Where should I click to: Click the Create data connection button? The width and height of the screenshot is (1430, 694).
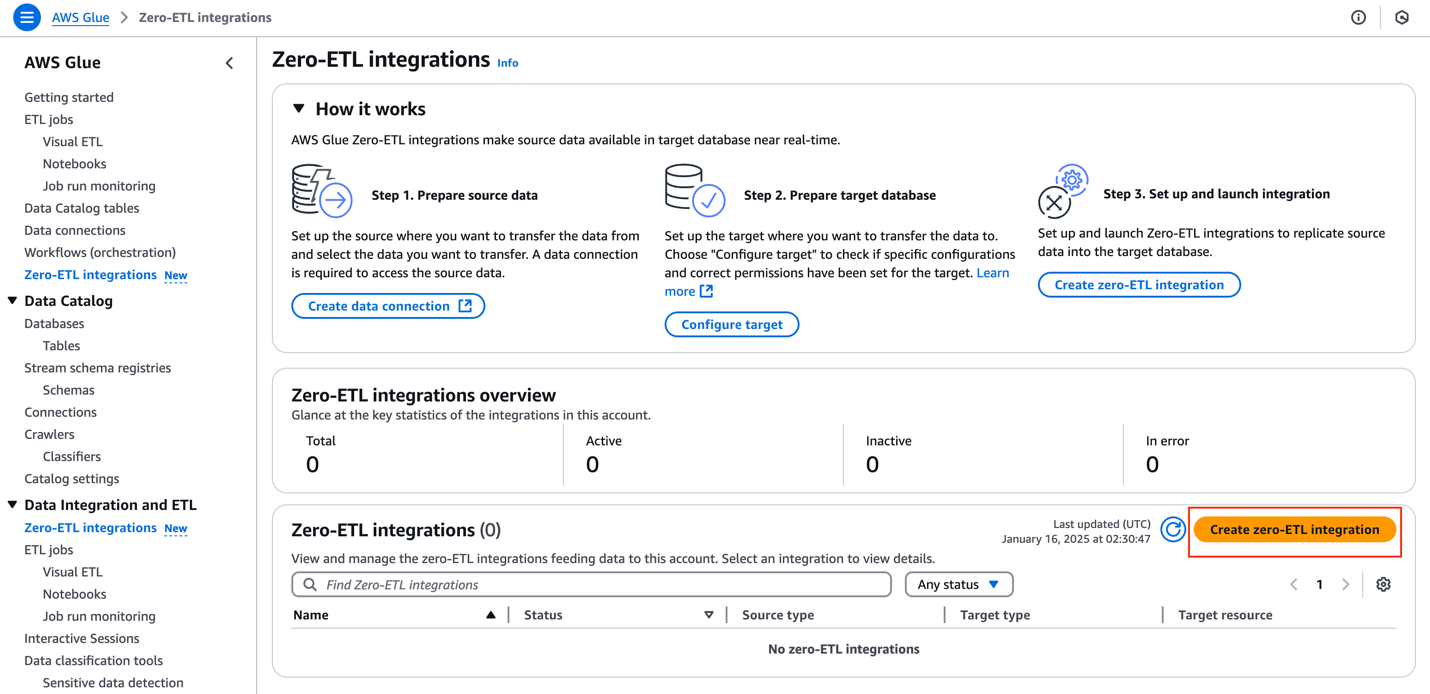[388, 306]
